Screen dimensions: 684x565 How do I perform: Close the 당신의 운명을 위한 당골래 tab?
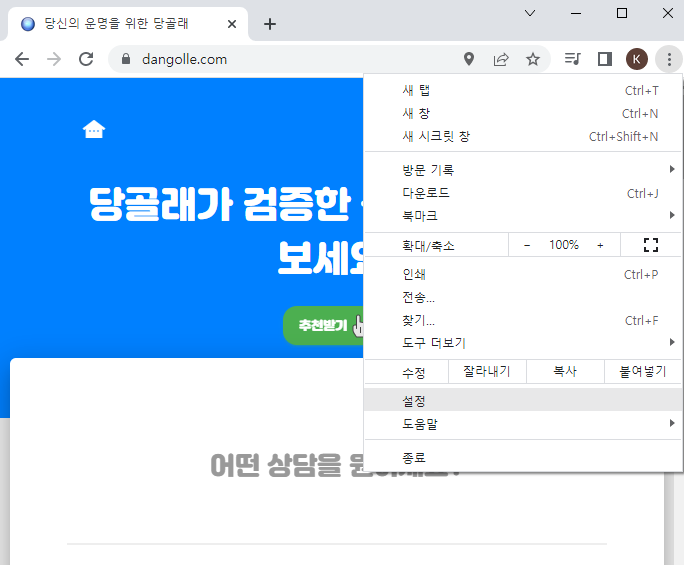pyautogui.click(x=232, y=24)
